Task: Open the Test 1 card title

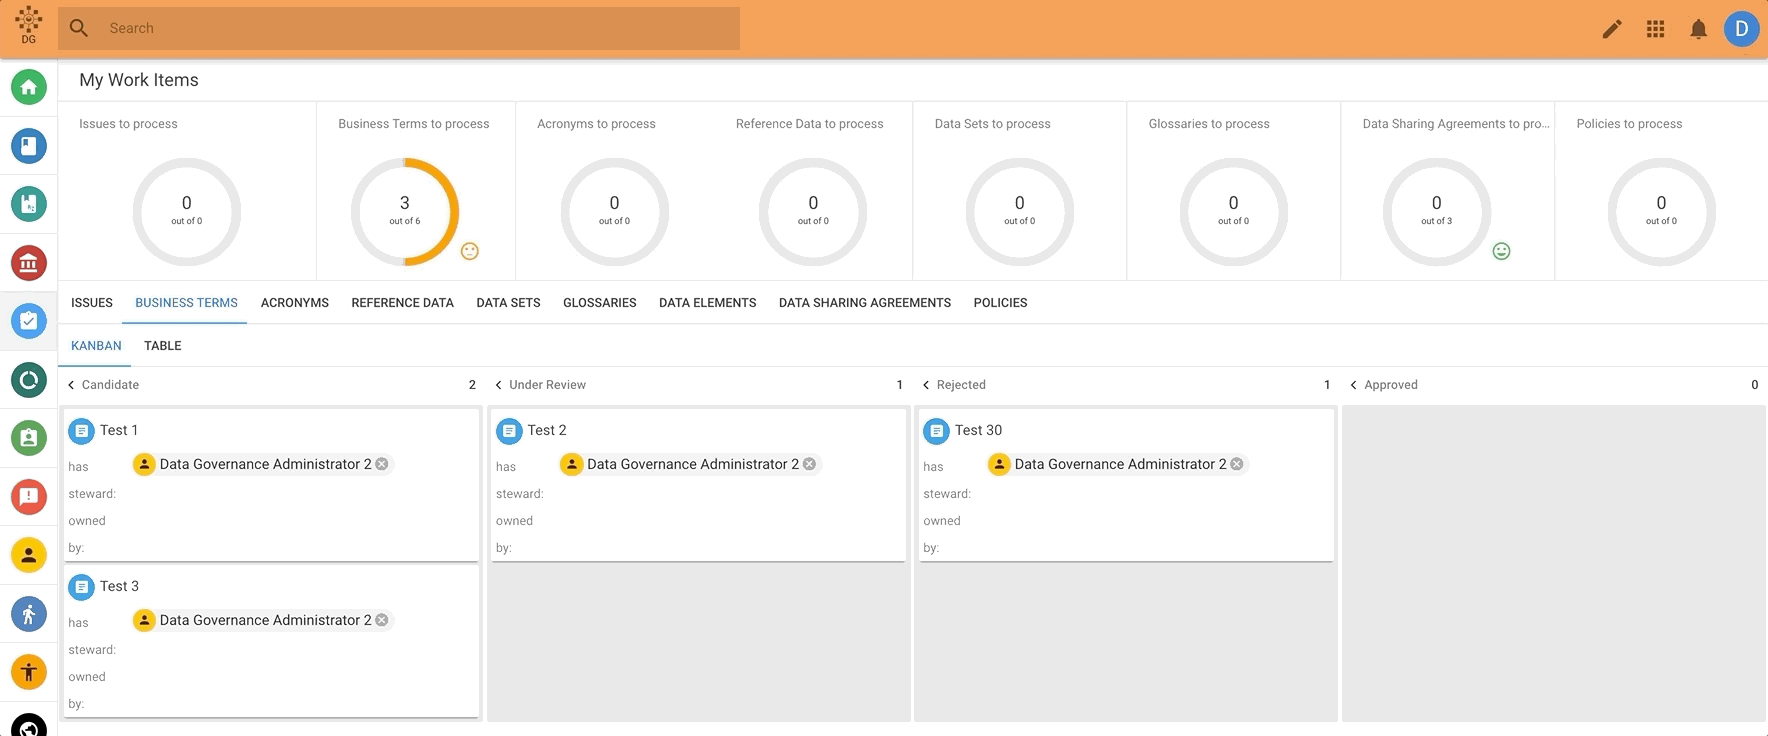Action: pos(119,430)
